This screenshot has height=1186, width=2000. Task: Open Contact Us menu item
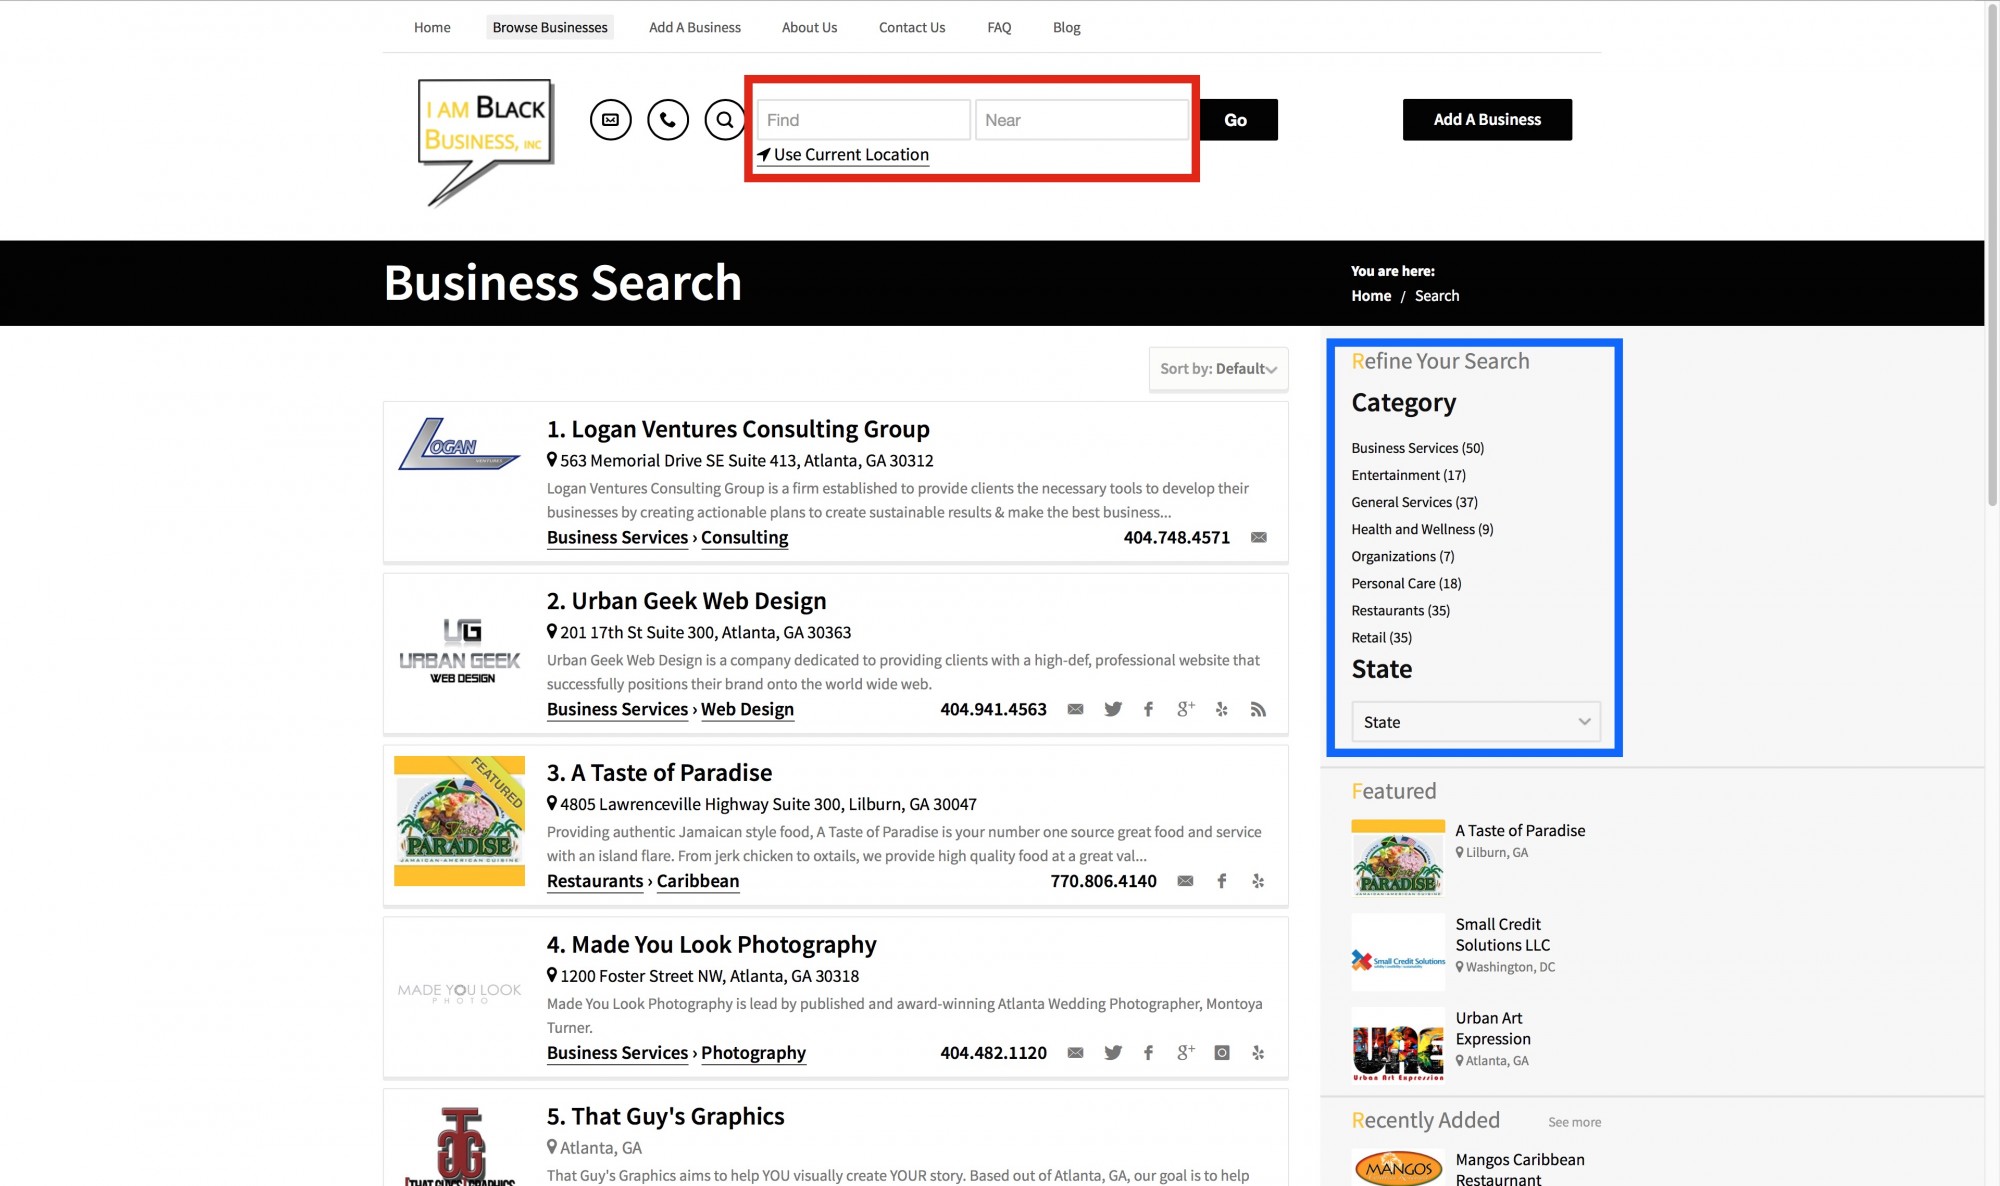912,28
